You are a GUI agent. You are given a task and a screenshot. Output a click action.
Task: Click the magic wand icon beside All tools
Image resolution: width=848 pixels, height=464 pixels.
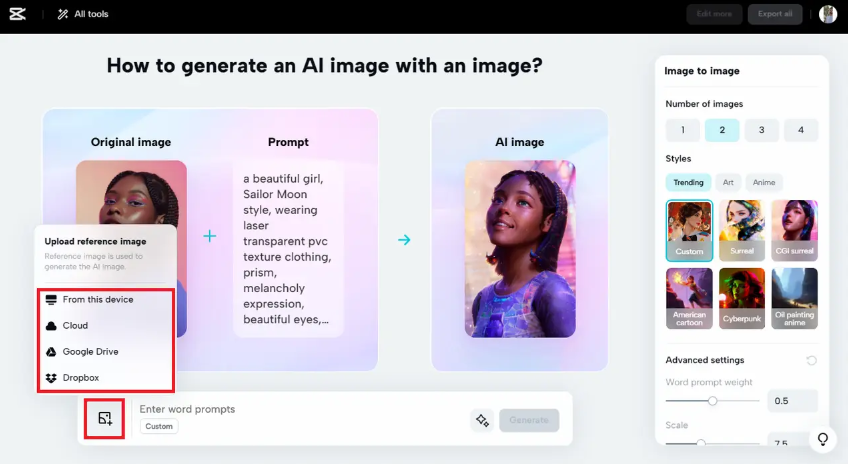coord(63,14)
